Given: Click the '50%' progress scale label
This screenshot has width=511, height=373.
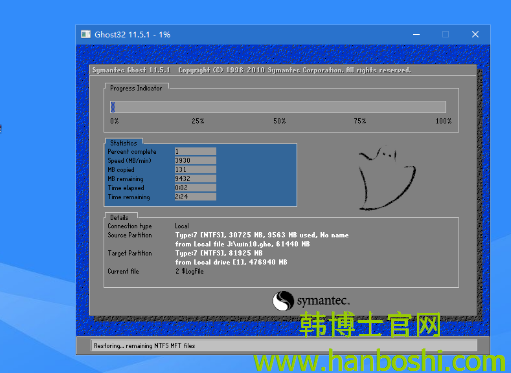Looking at the screenshot, I should 280,121.
